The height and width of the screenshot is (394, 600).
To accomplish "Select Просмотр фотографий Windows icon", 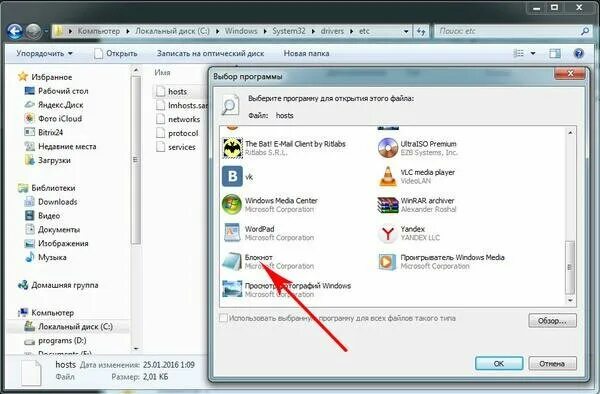I will pyautogui.click(x=232, y=290).
